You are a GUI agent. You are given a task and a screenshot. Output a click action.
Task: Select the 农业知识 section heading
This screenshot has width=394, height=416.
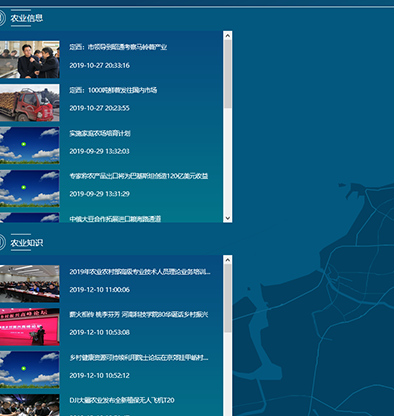[x=27, y=243]
